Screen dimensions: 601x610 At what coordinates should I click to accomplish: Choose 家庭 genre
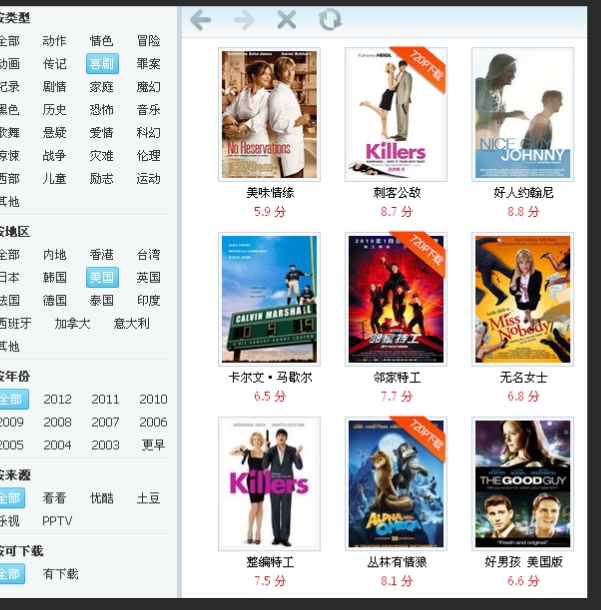pyautogui.click(x=102, y=86)
